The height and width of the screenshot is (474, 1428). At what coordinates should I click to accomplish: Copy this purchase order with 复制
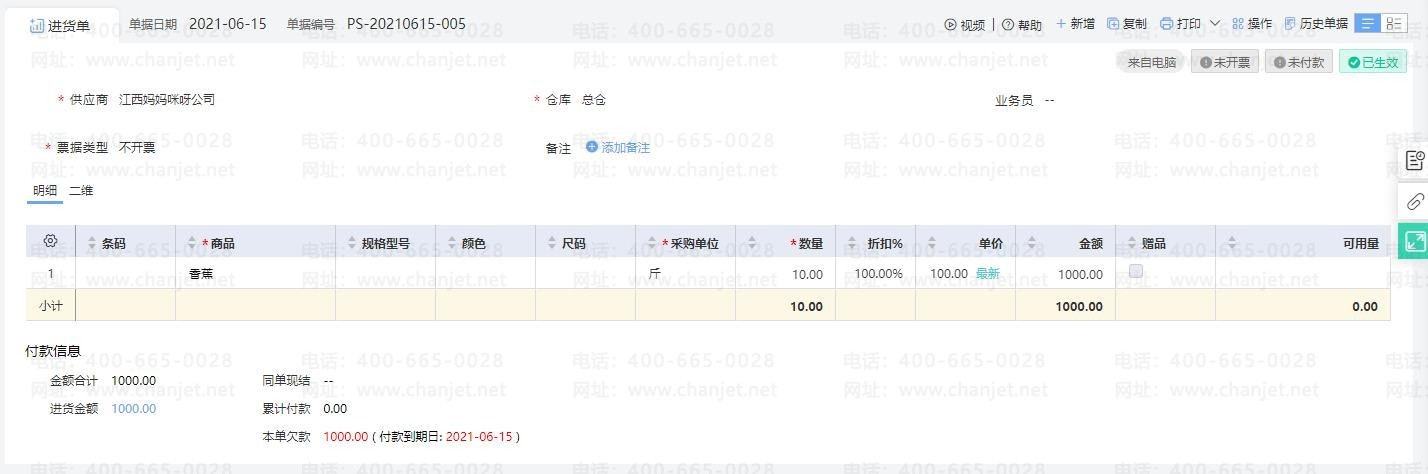click(1127, 24)
